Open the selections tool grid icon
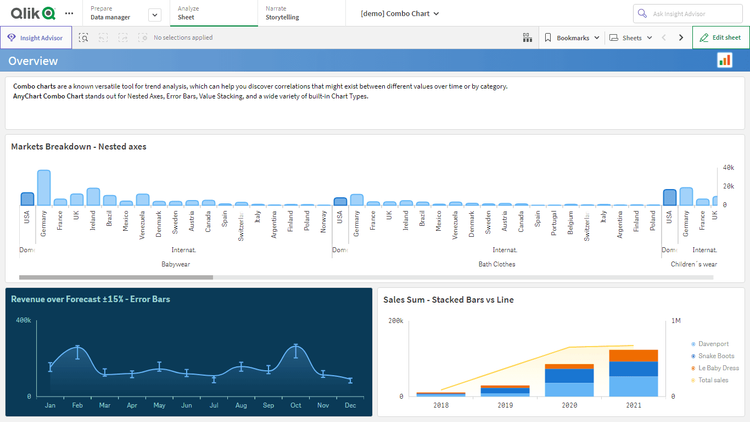The image size is (750, 422). [527, 37]
